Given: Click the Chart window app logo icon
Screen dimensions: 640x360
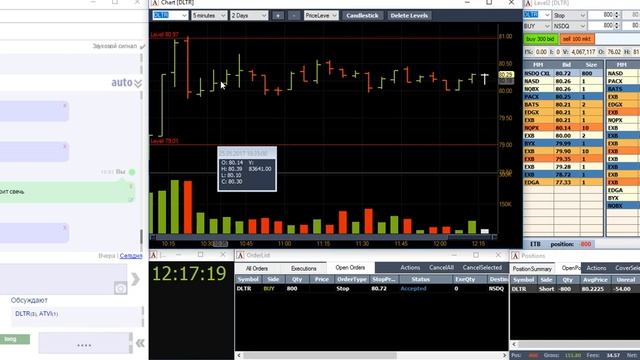Looking at the screenshot, I should pos(155,3).
